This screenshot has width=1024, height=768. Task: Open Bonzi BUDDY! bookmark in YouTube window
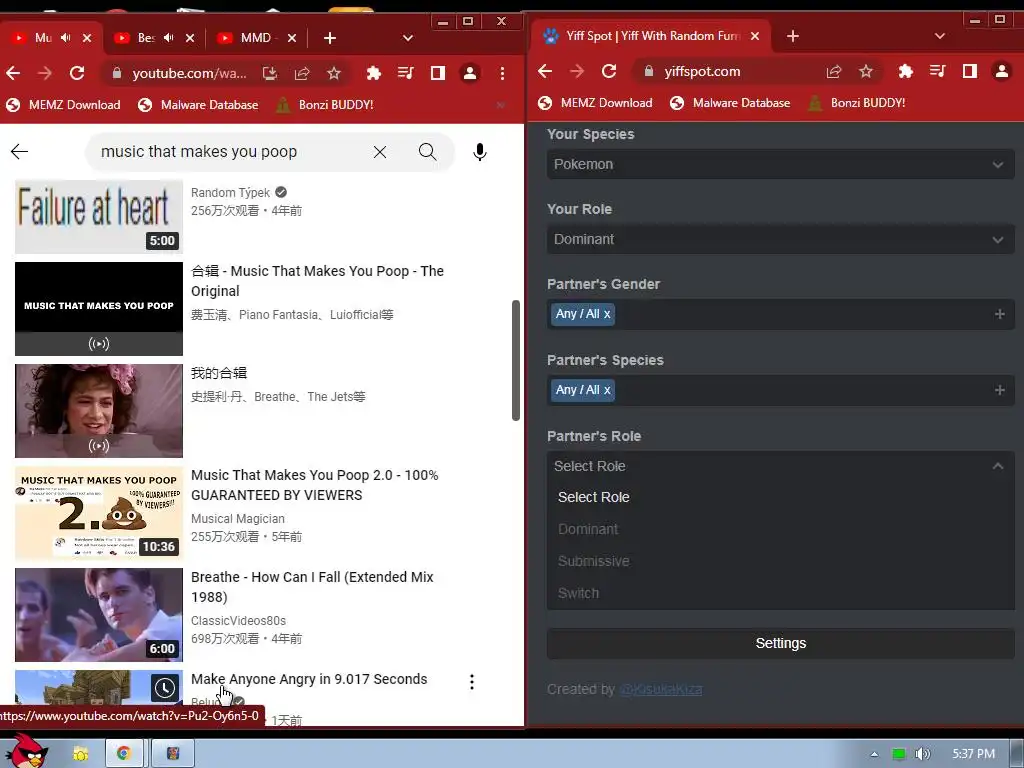tap(325, 104)
